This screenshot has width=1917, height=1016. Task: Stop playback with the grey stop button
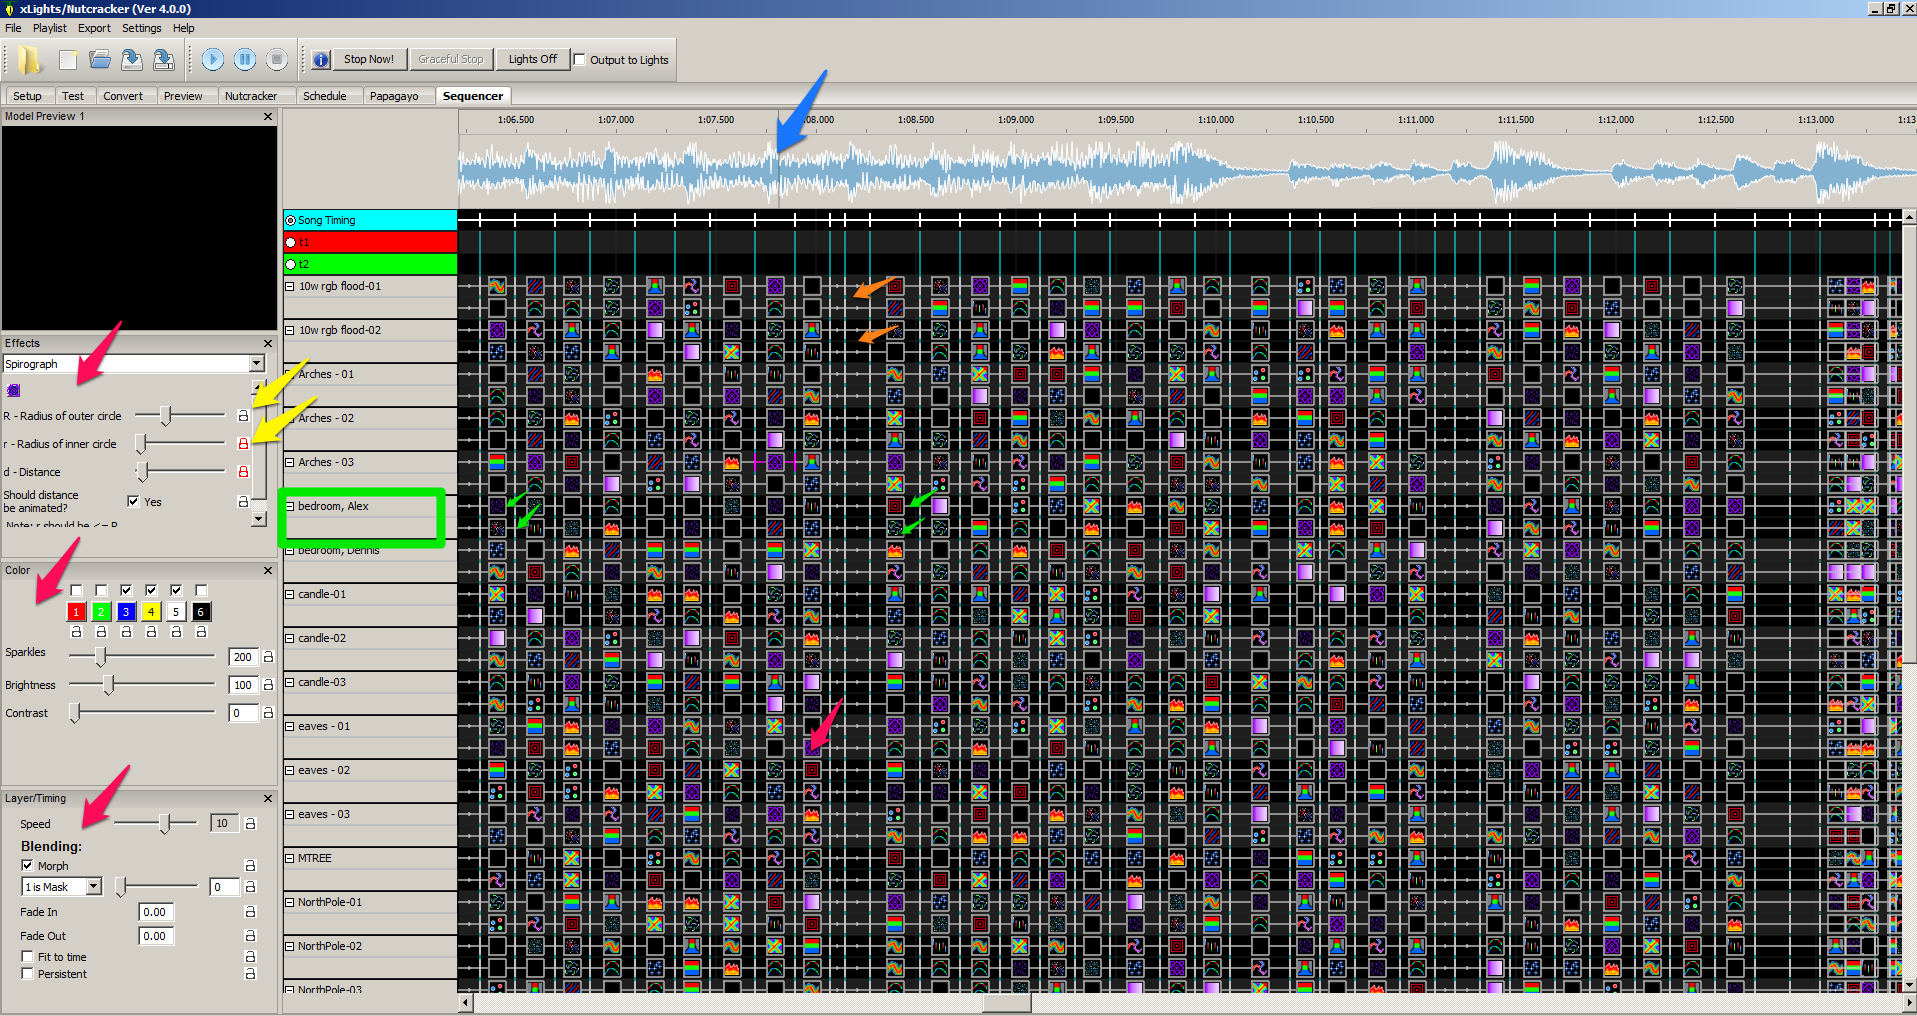[277, 60]
